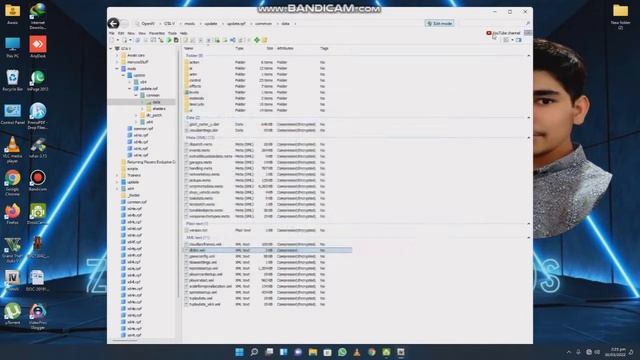The width and height of the screenshot is (640, 360).
Task: Collapse the Folder group in file list
Action: (529, 56)
